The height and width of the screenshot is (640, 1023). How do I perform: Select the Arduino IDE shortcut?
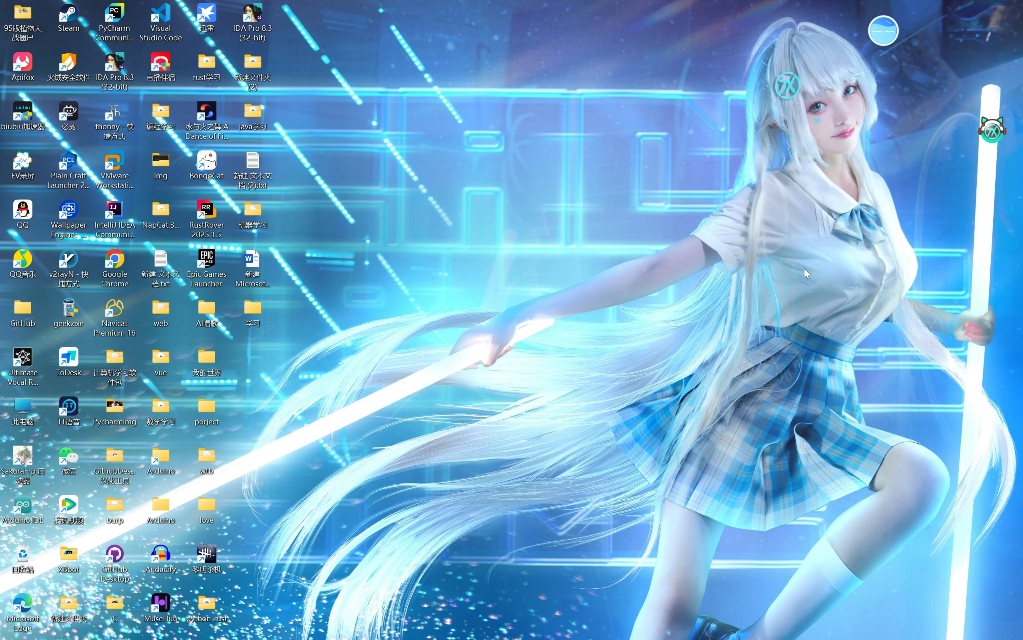coord(22,505)
